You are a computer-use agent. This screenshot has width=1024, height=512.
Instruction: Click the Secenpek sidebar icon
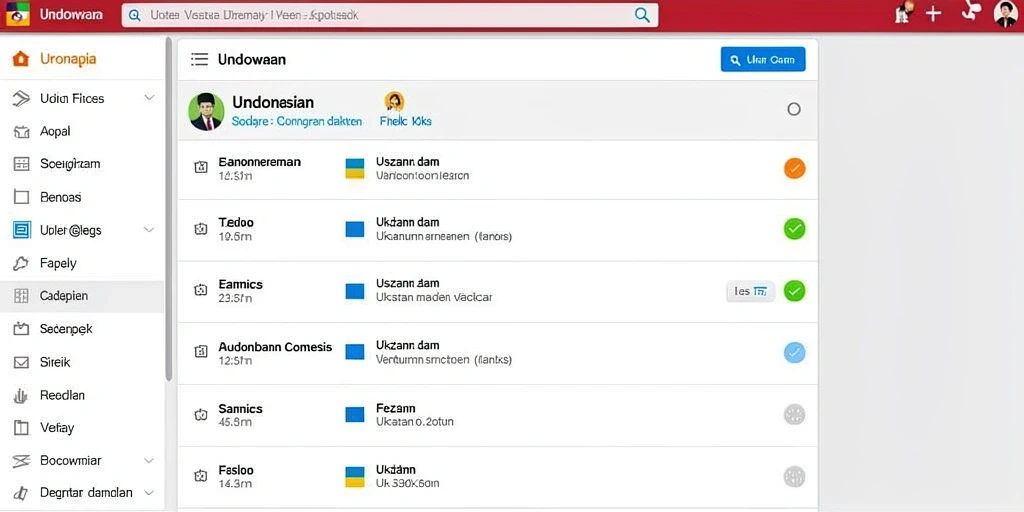tap(22, 329)
